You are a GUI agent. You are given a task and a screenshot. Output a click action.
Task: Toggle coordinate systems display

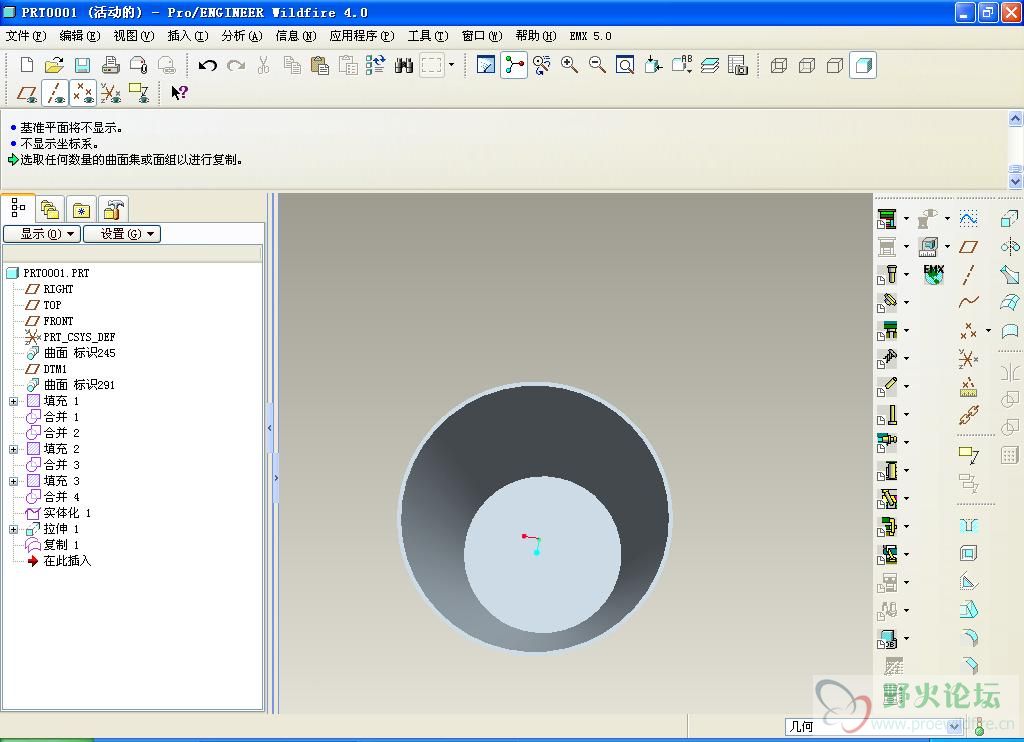111,93
